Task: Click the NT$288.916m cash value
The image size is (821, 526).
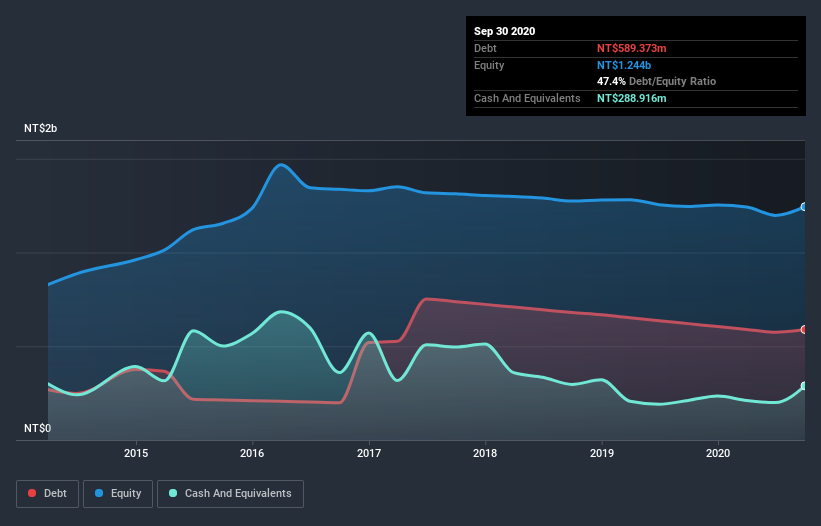Action: [631, 98]
